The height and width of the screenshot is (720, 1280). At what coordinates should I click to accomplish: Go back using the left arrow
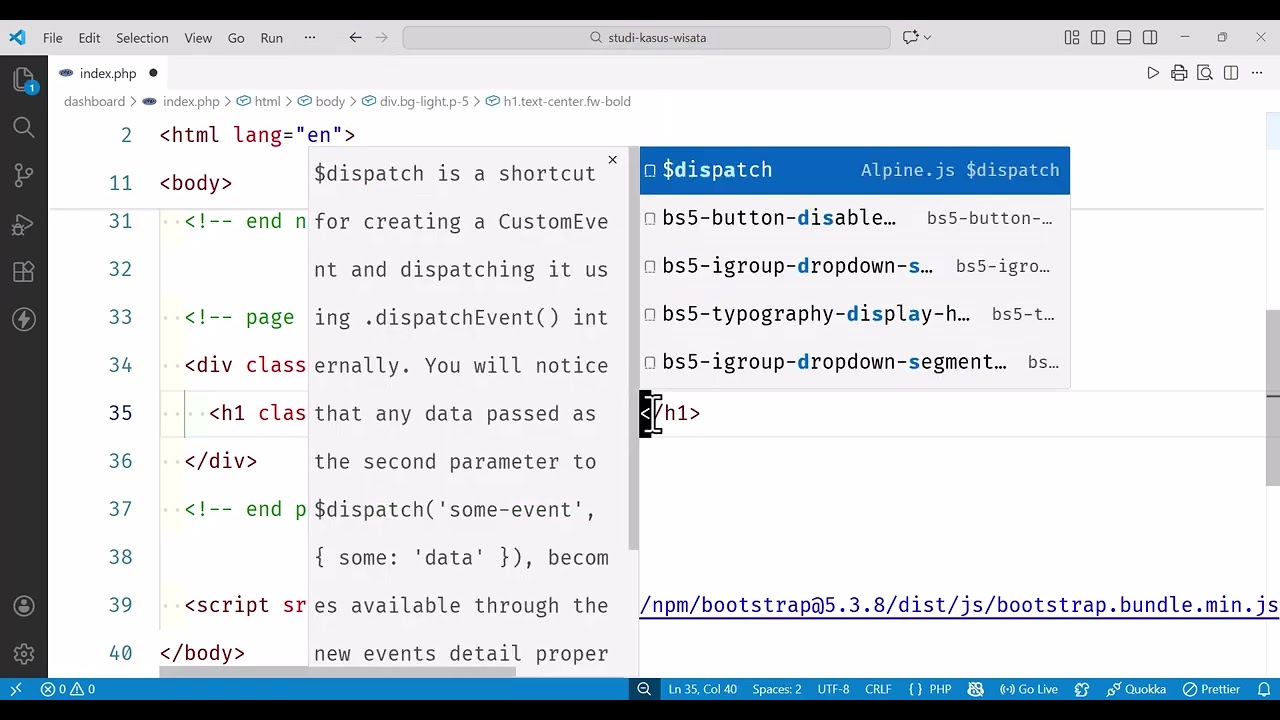[x=355, y=37]
